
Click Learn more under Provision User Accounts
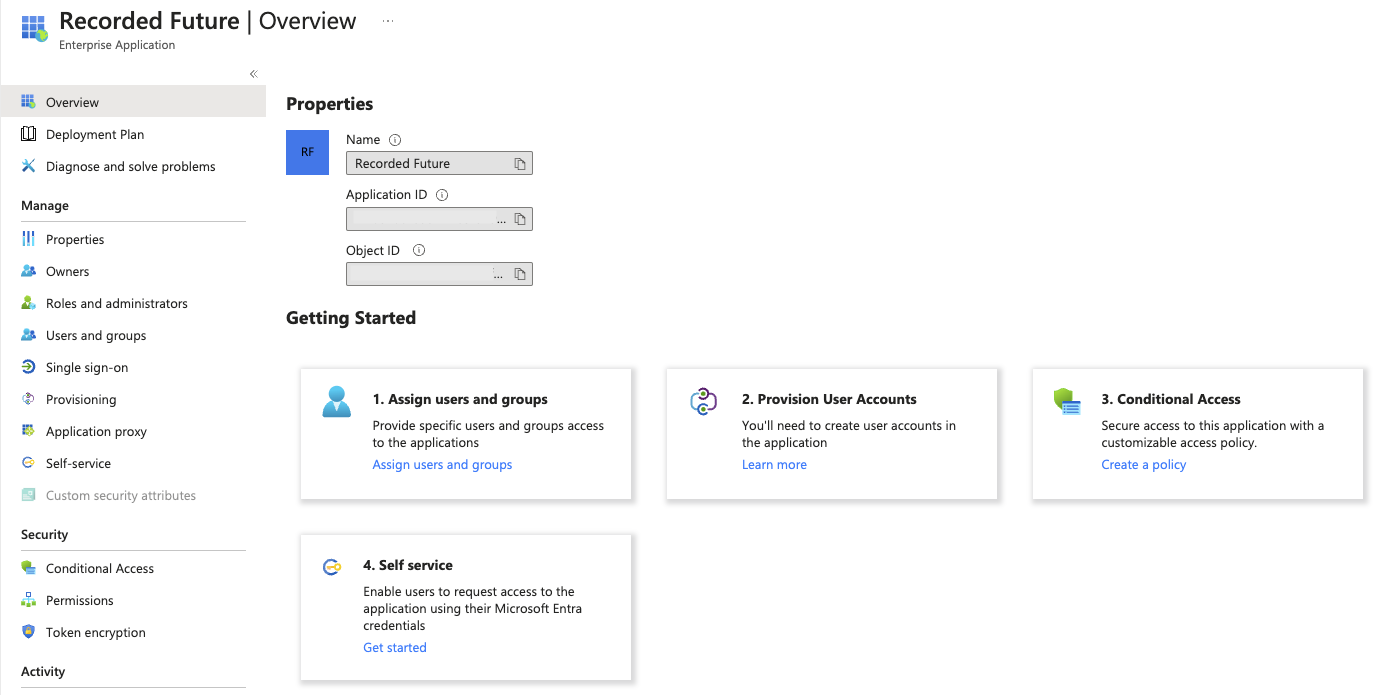(774, 464)
